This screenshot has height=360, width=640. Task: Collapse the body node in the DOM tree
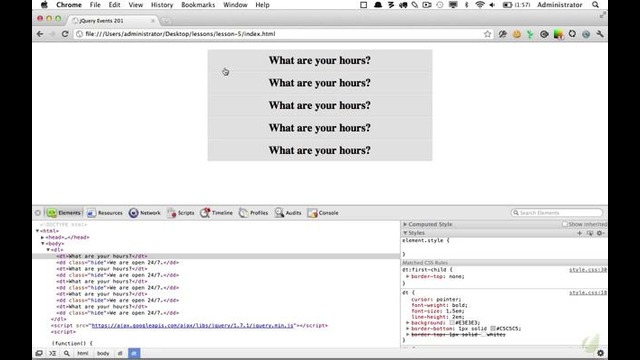click(x=42, y=244)
